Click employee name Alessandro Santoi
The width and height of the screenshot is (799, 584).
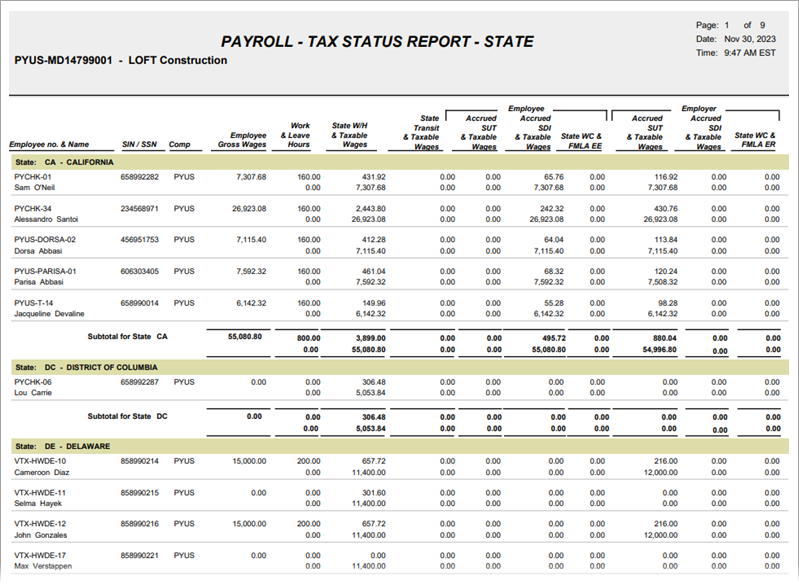point(46,219)
